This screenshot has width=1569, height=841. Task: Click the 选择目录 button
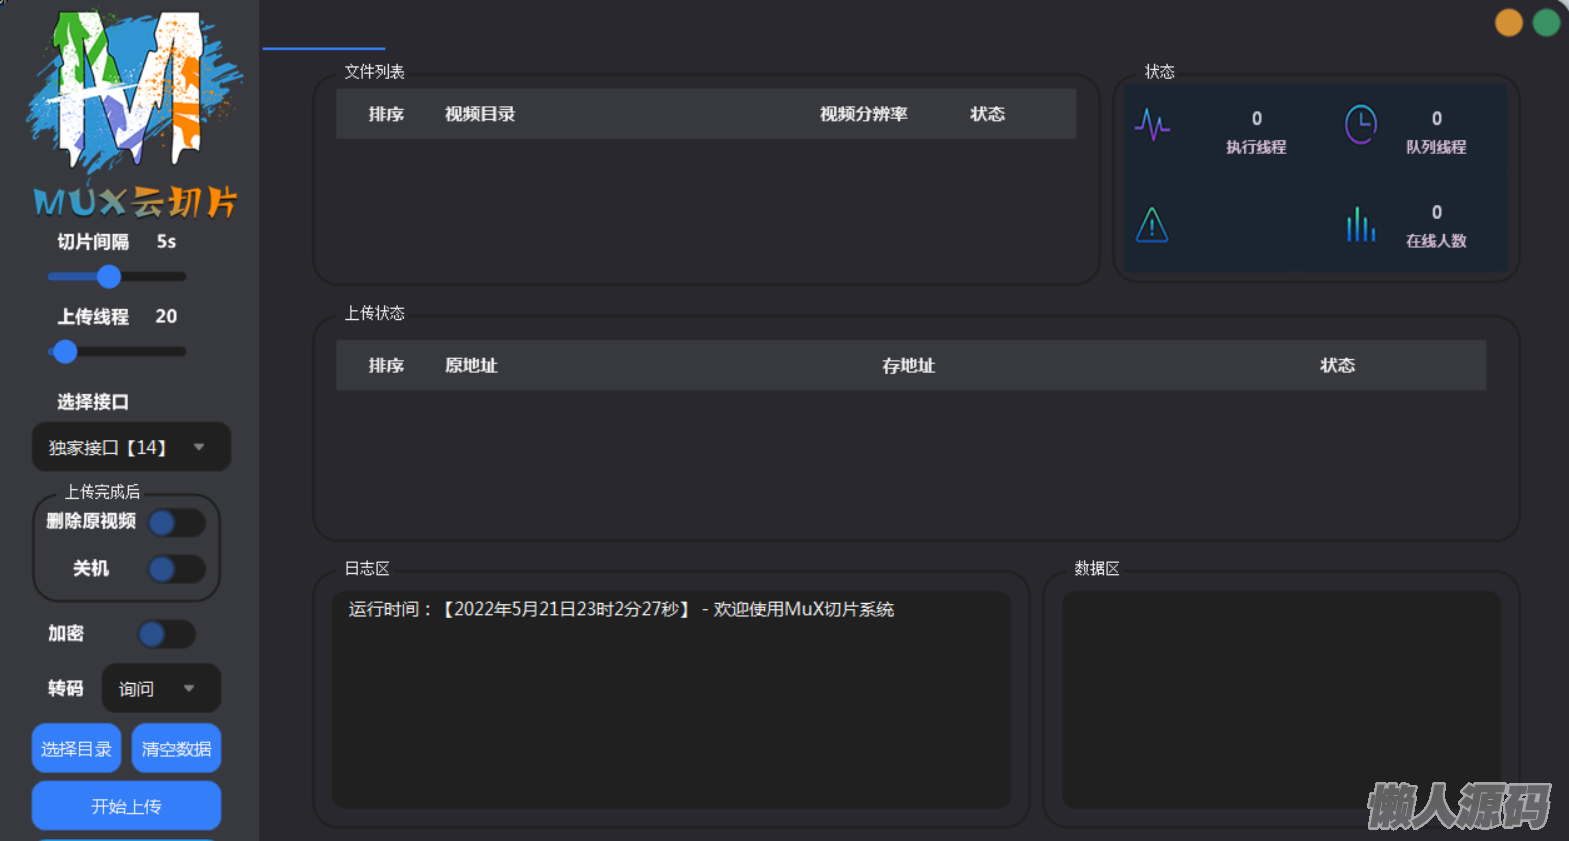point(76,748)
